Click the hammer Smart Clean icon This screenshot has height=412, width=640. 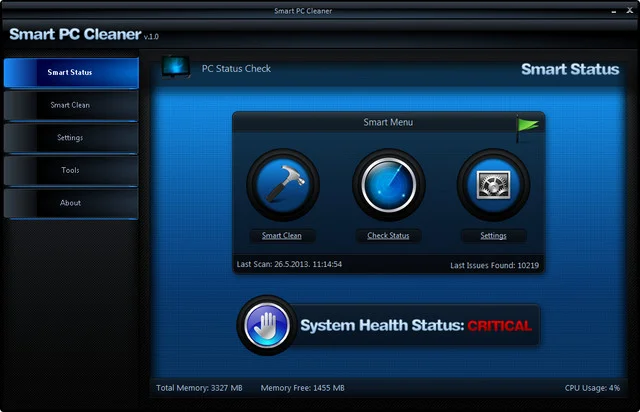click(x=283, y=185)
